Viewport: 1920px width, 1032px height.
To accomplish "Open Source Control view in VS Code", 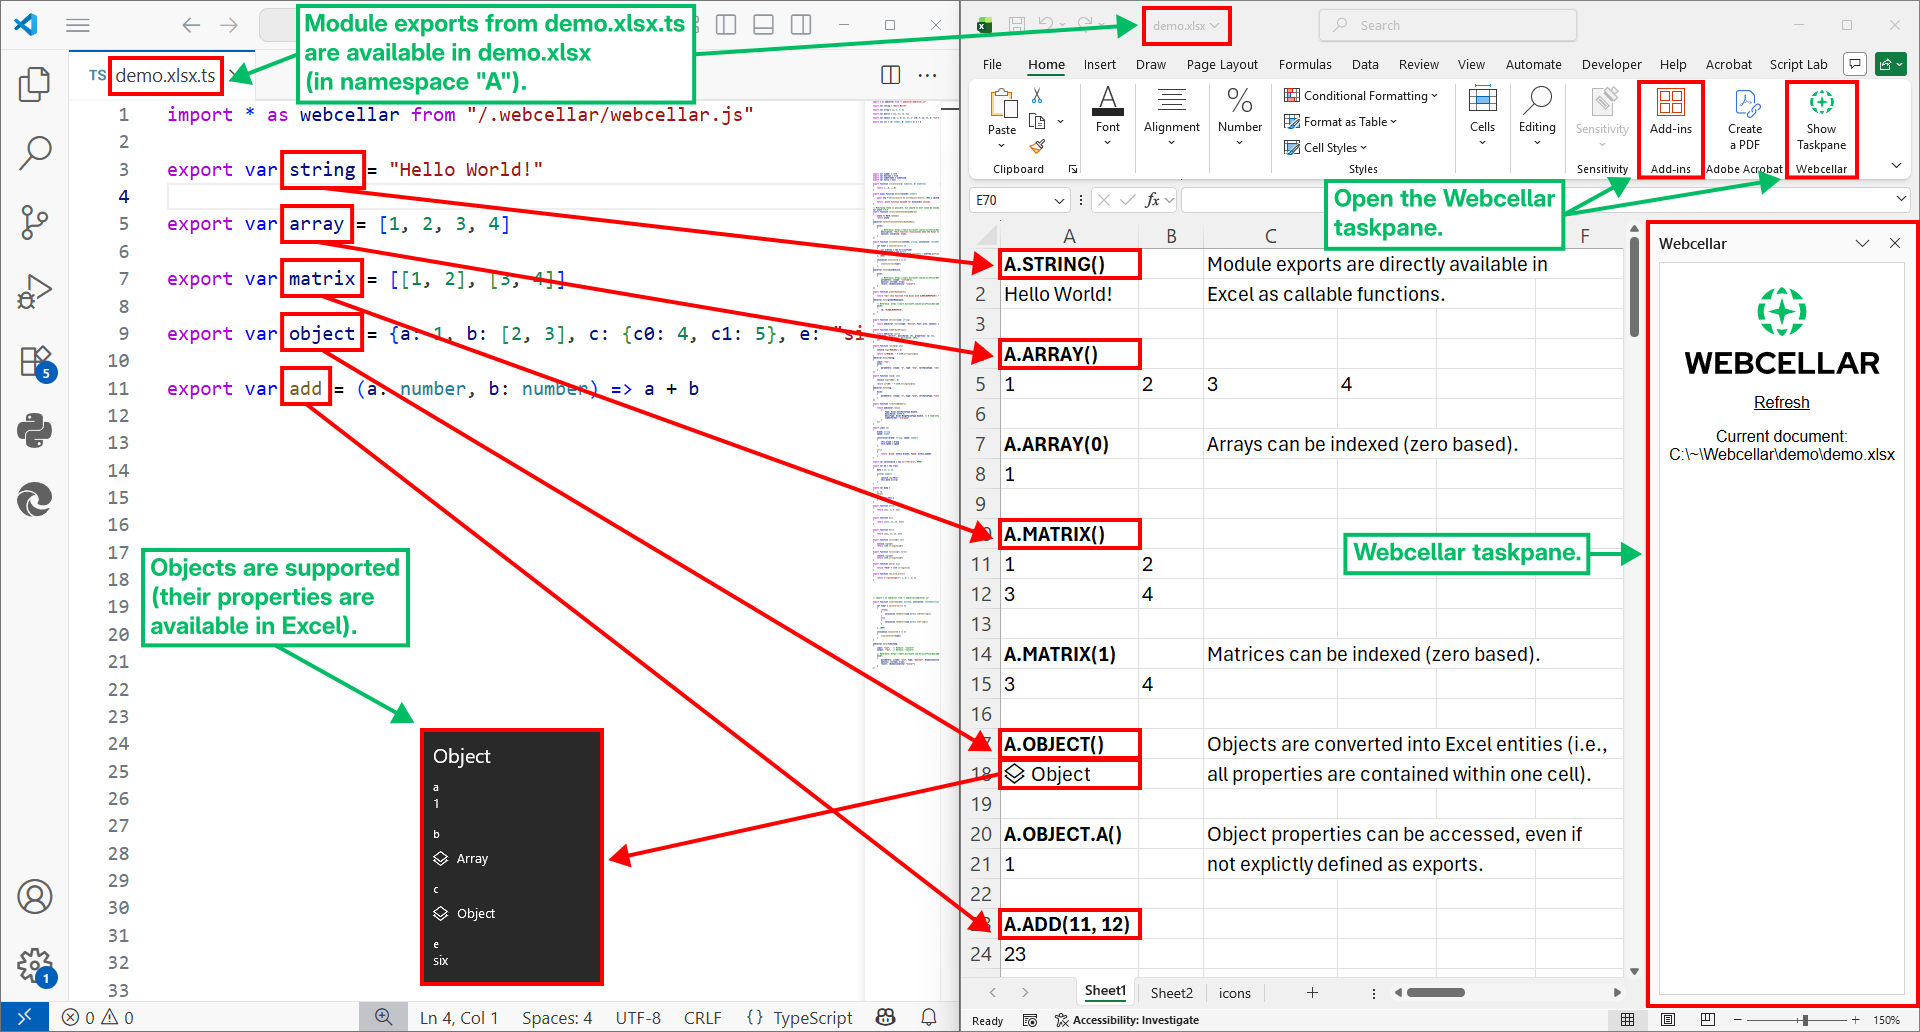I will tap(35, 222).
